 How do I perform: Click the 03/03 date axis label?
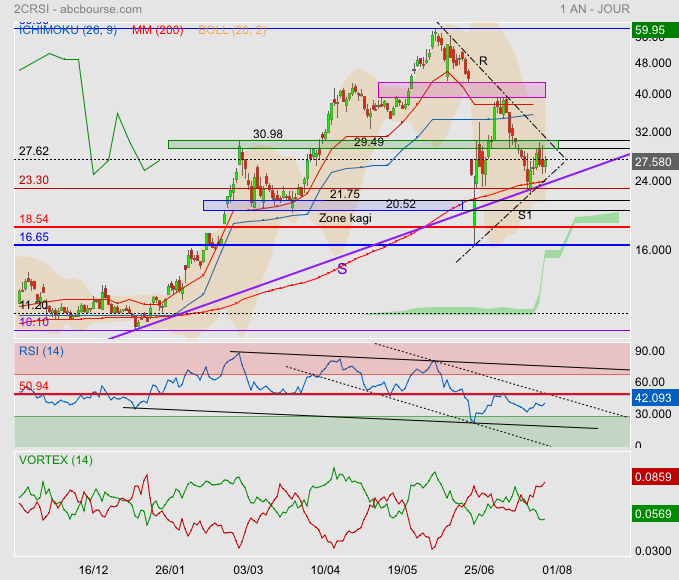(x=248, y=570)
